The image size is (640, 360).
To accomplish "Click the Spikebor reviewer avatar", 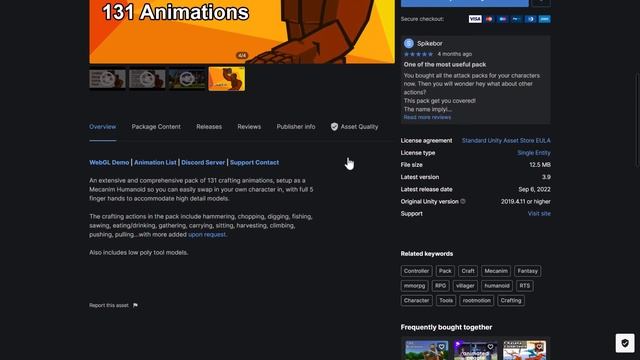I will click(409, 43).
